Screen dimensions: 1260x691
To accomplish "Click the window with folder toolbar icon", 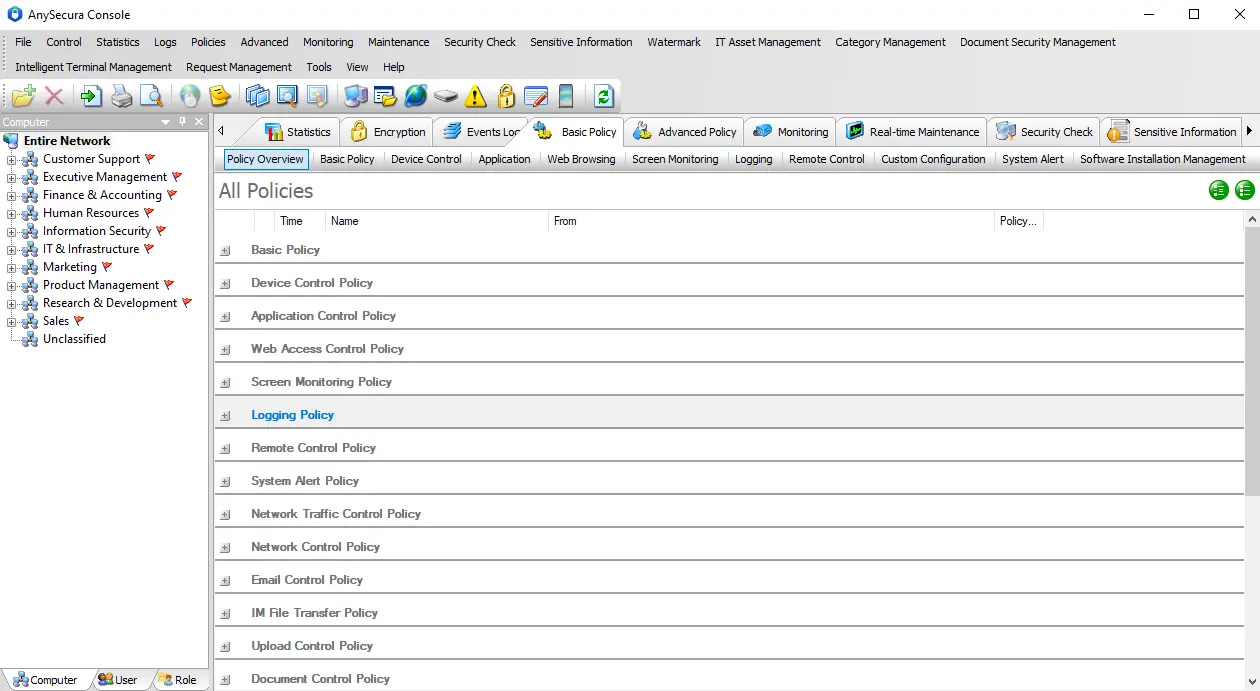I will (x=385, y=96).
